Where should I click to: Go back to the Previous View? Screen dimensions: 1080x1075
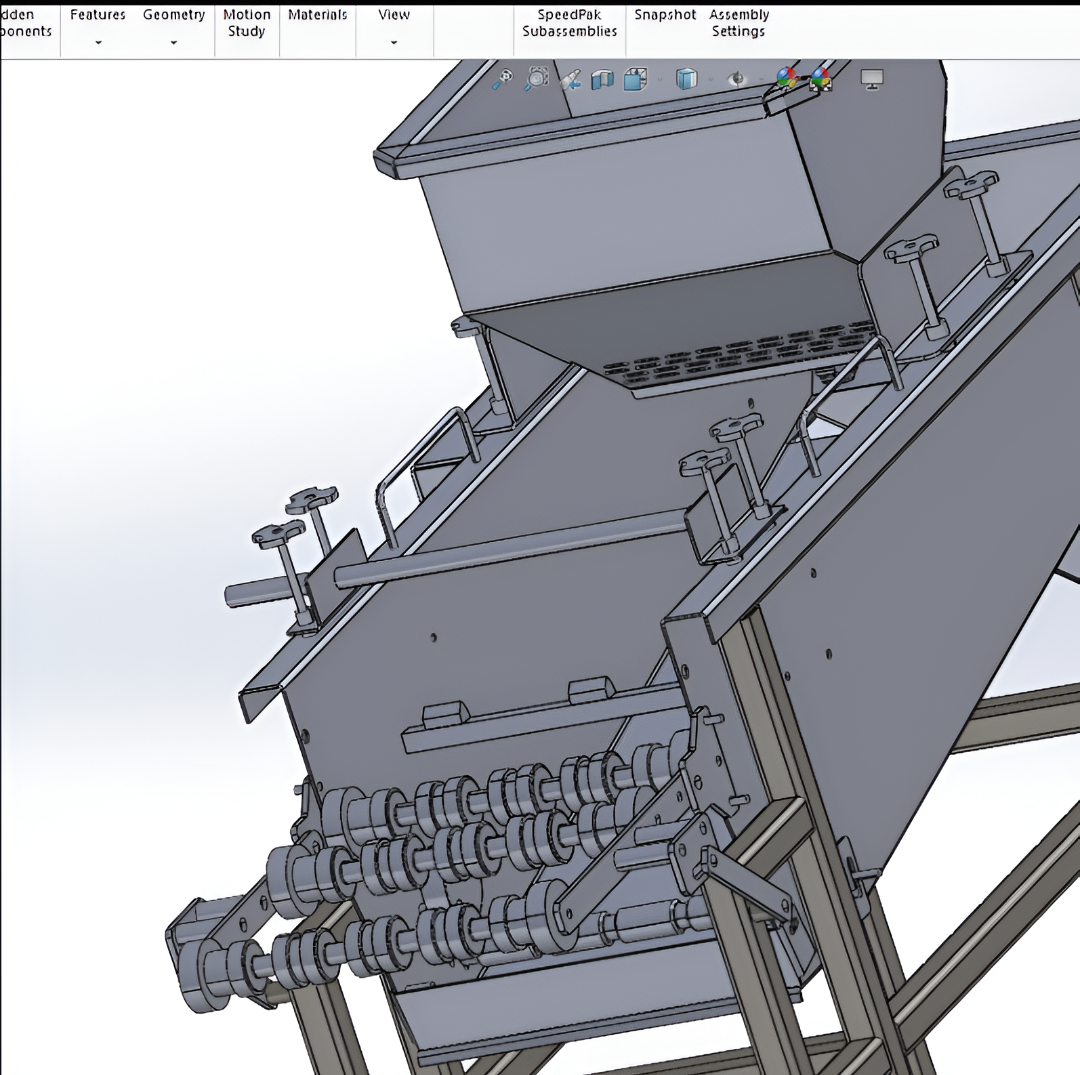coord(570,79)
